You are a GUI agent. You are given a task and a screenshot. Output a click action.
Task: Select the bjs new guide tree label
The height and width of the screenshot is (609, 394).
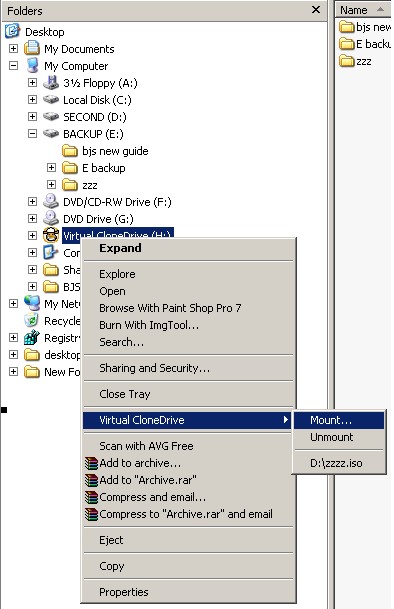(115, 151)
